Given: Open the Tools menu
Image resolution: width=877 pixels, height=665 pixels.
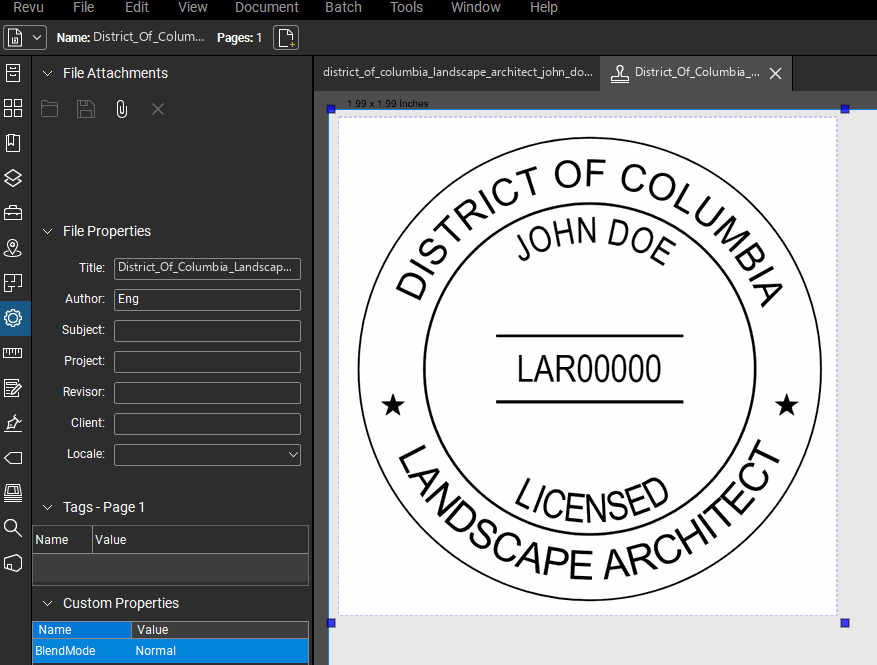Looking at the screenshot, I should [x=406, y=7].
